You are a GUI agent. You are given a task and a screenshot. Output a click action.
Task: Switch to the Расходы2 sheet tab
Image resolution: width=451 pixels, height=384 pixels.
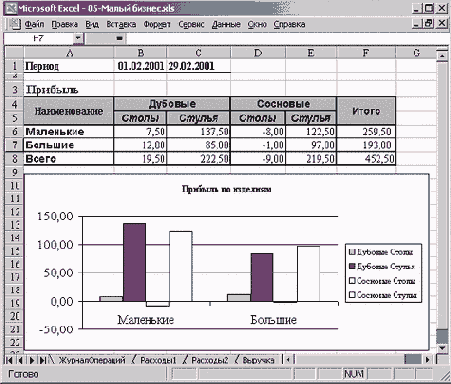[210, 360]
